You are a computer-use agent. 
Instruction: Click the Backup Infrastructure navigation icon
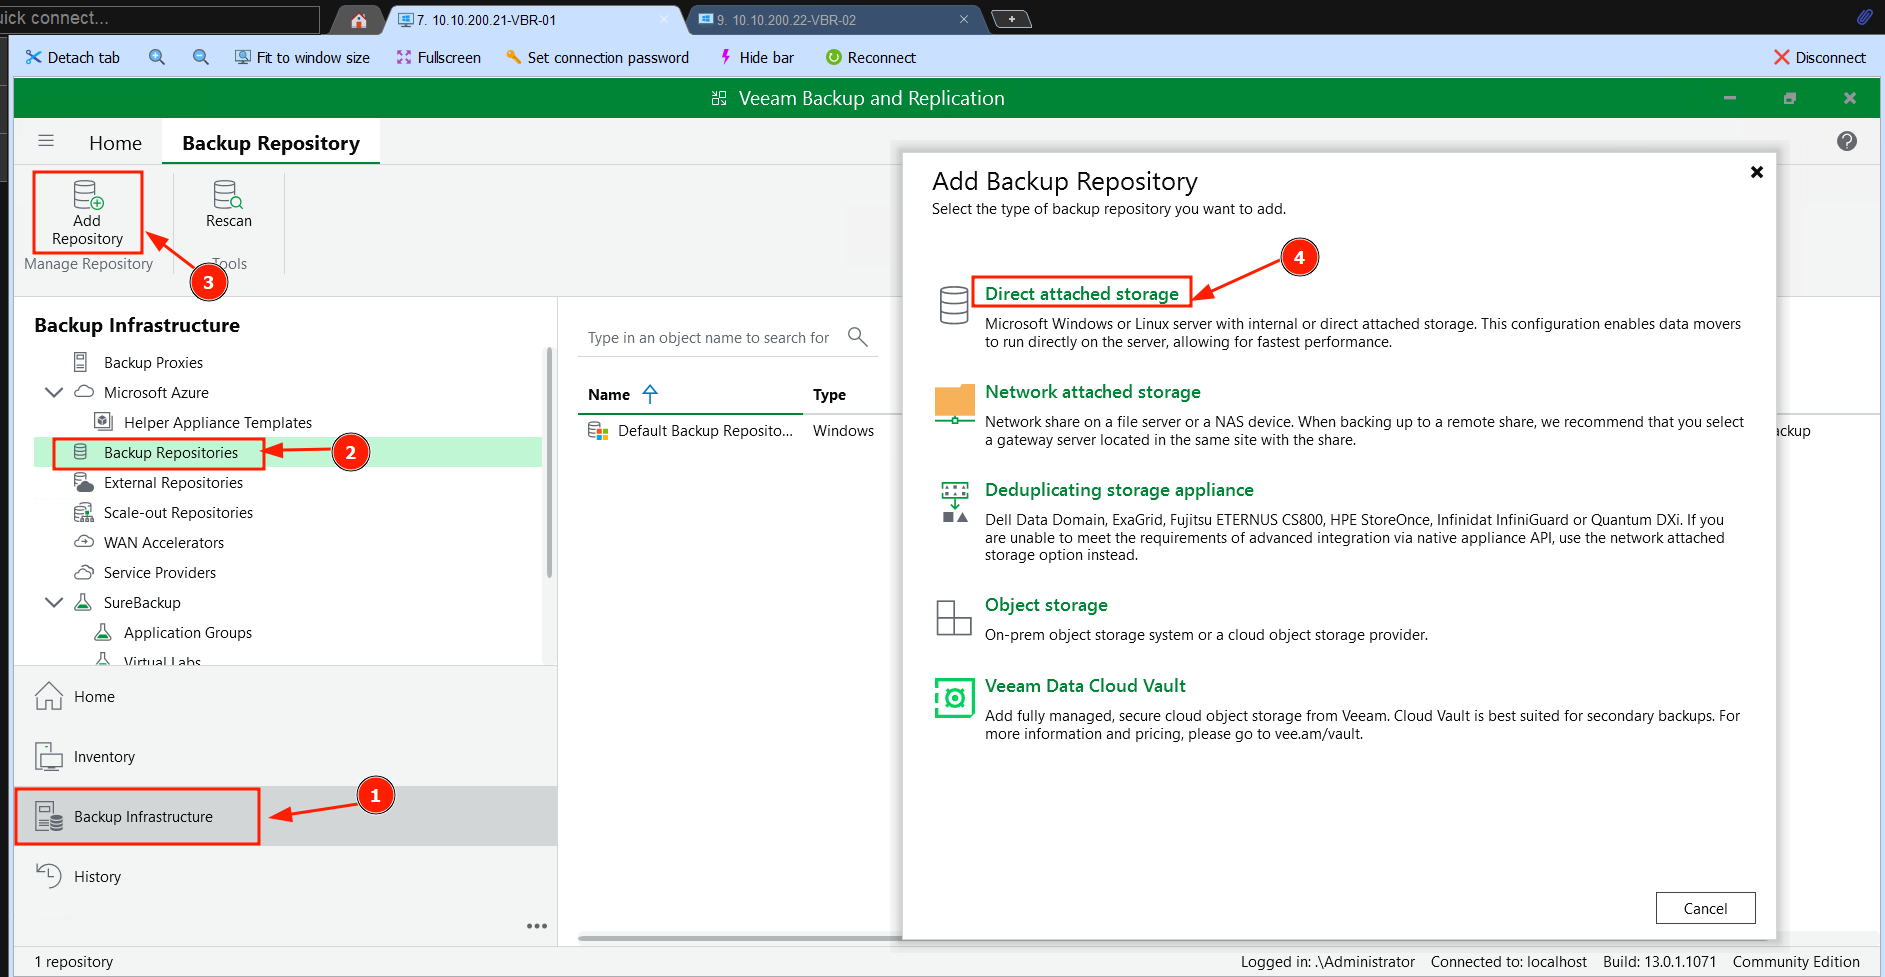point(49,816)
